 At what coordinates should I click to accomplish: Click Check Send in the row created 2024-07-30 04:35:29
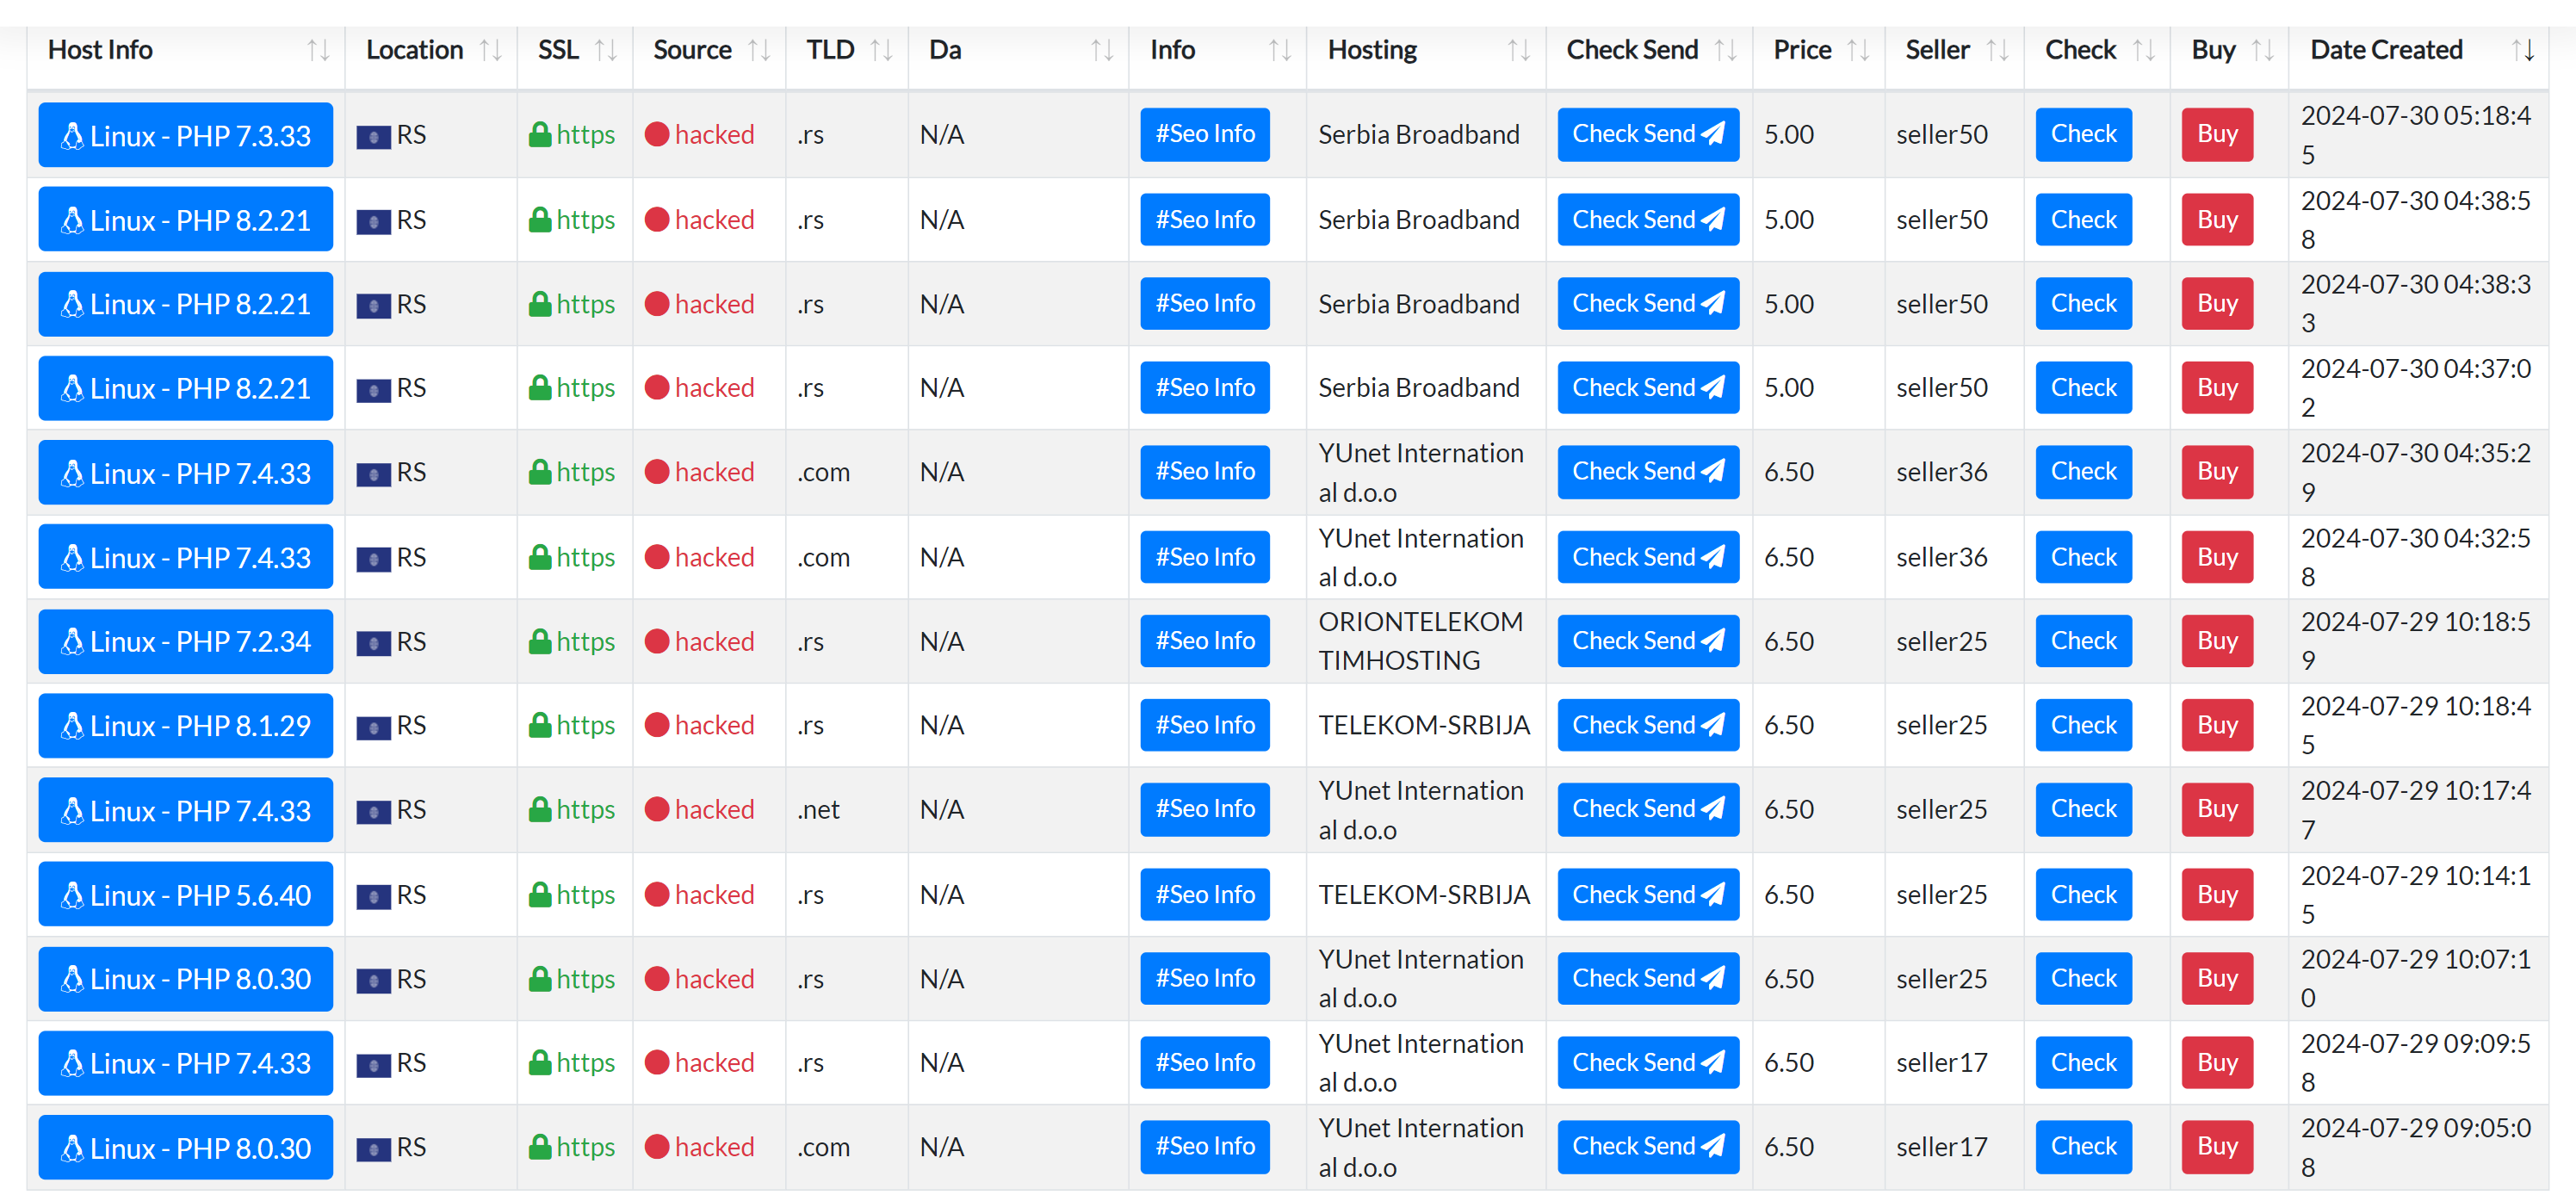[1647, 471]
